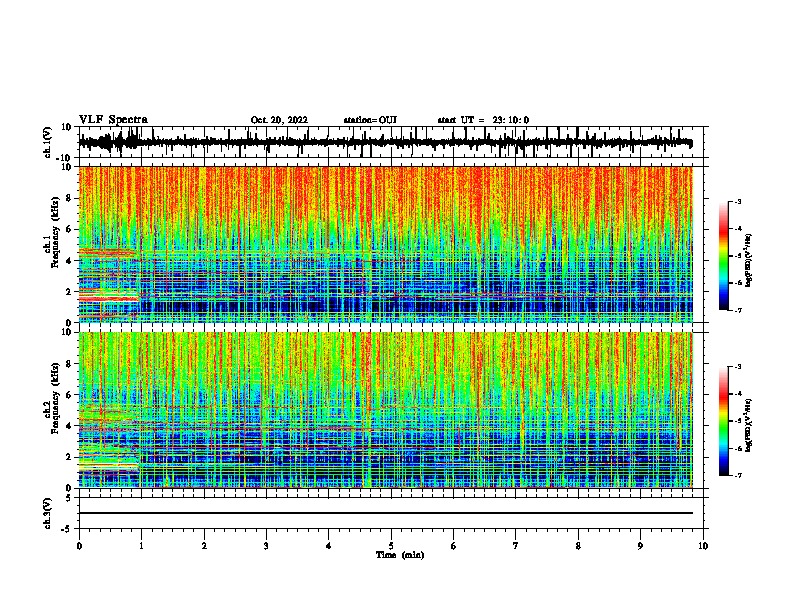
Task: Click the ch.1 voltage waveform trace
Action: pyautogui.click(x=385, y=143)
